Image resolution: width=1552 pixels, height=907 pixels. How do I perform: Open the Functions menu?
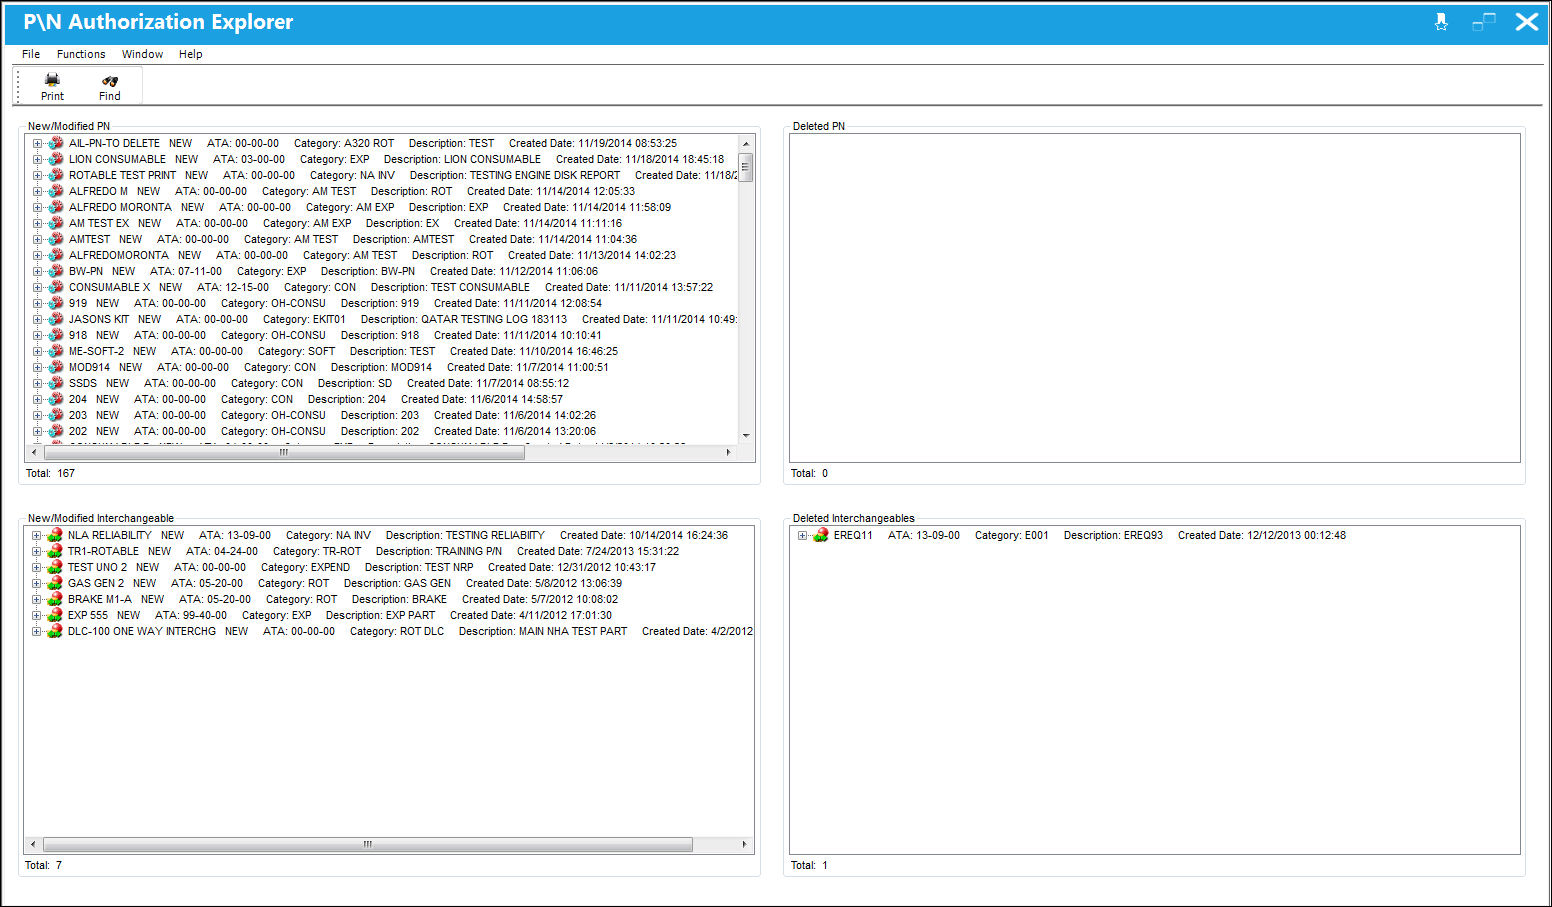[81, 54]
